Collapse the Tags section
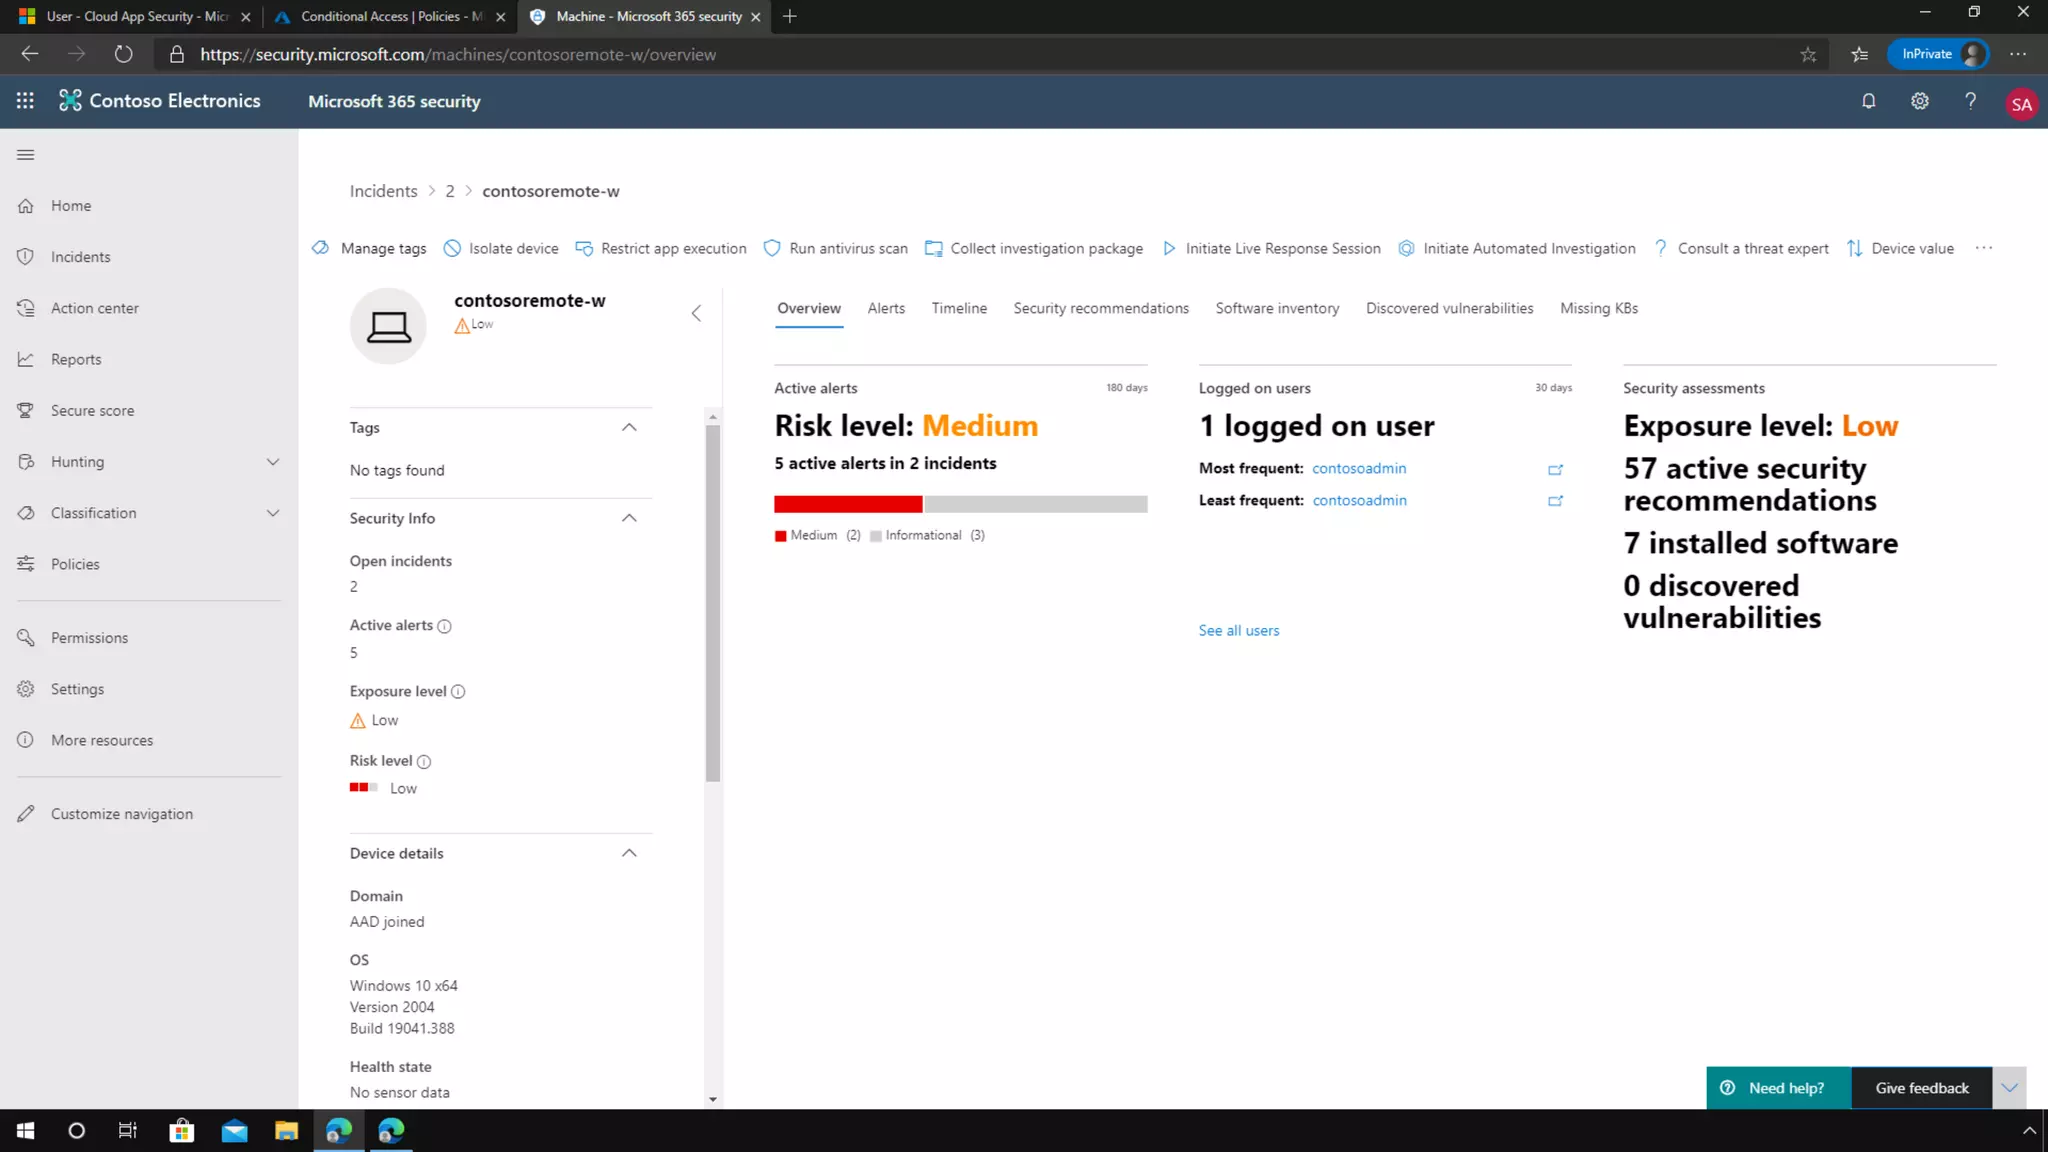2048x1152 pixels. (x=629, y=427)
